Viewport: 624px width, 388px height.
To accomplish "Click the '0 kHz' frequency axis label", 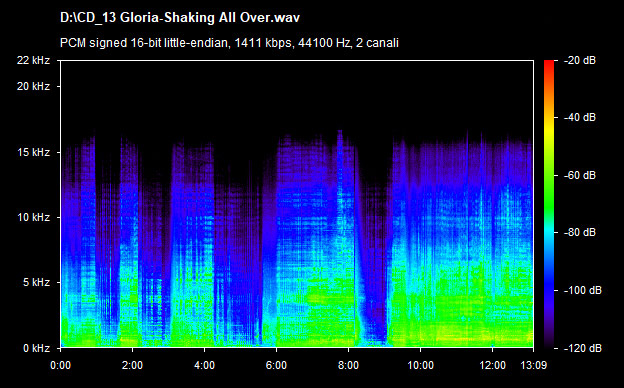I will point(37,348).
